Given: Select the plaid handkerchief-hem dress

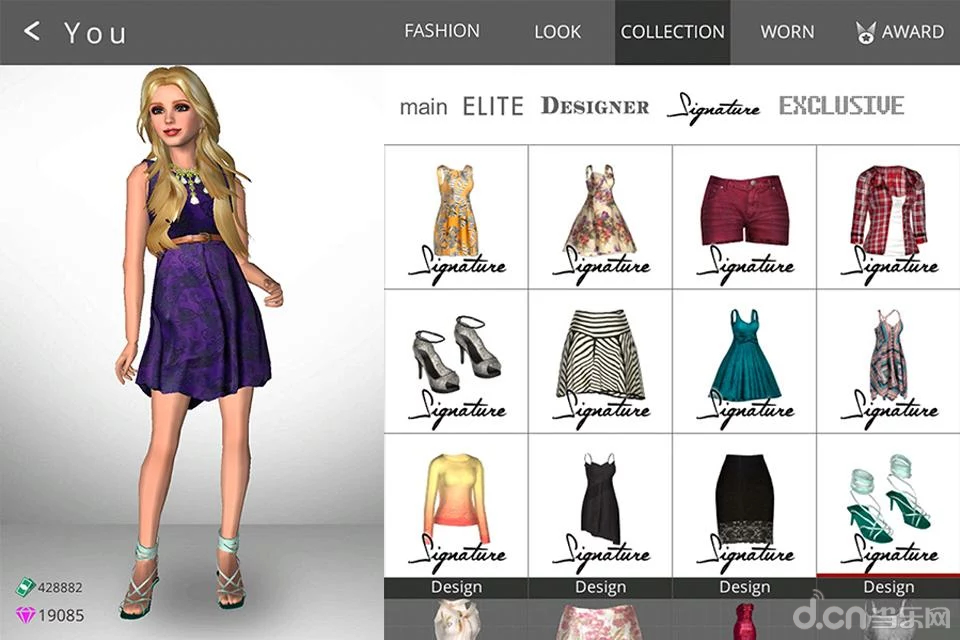Looking at the screenshot, I should pos(888,361).
